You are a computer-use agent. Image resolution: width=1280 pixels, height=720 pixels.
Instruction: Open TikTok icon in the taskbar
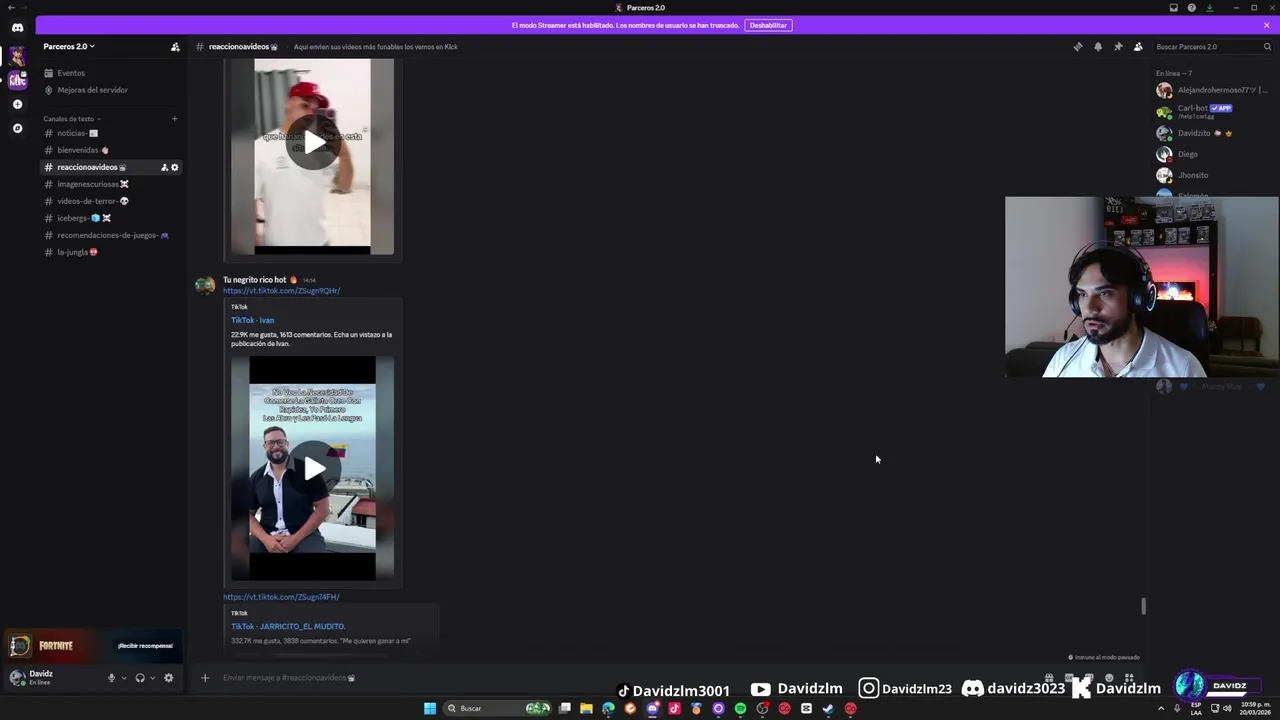pyautogui.click(x=674, y=708)
